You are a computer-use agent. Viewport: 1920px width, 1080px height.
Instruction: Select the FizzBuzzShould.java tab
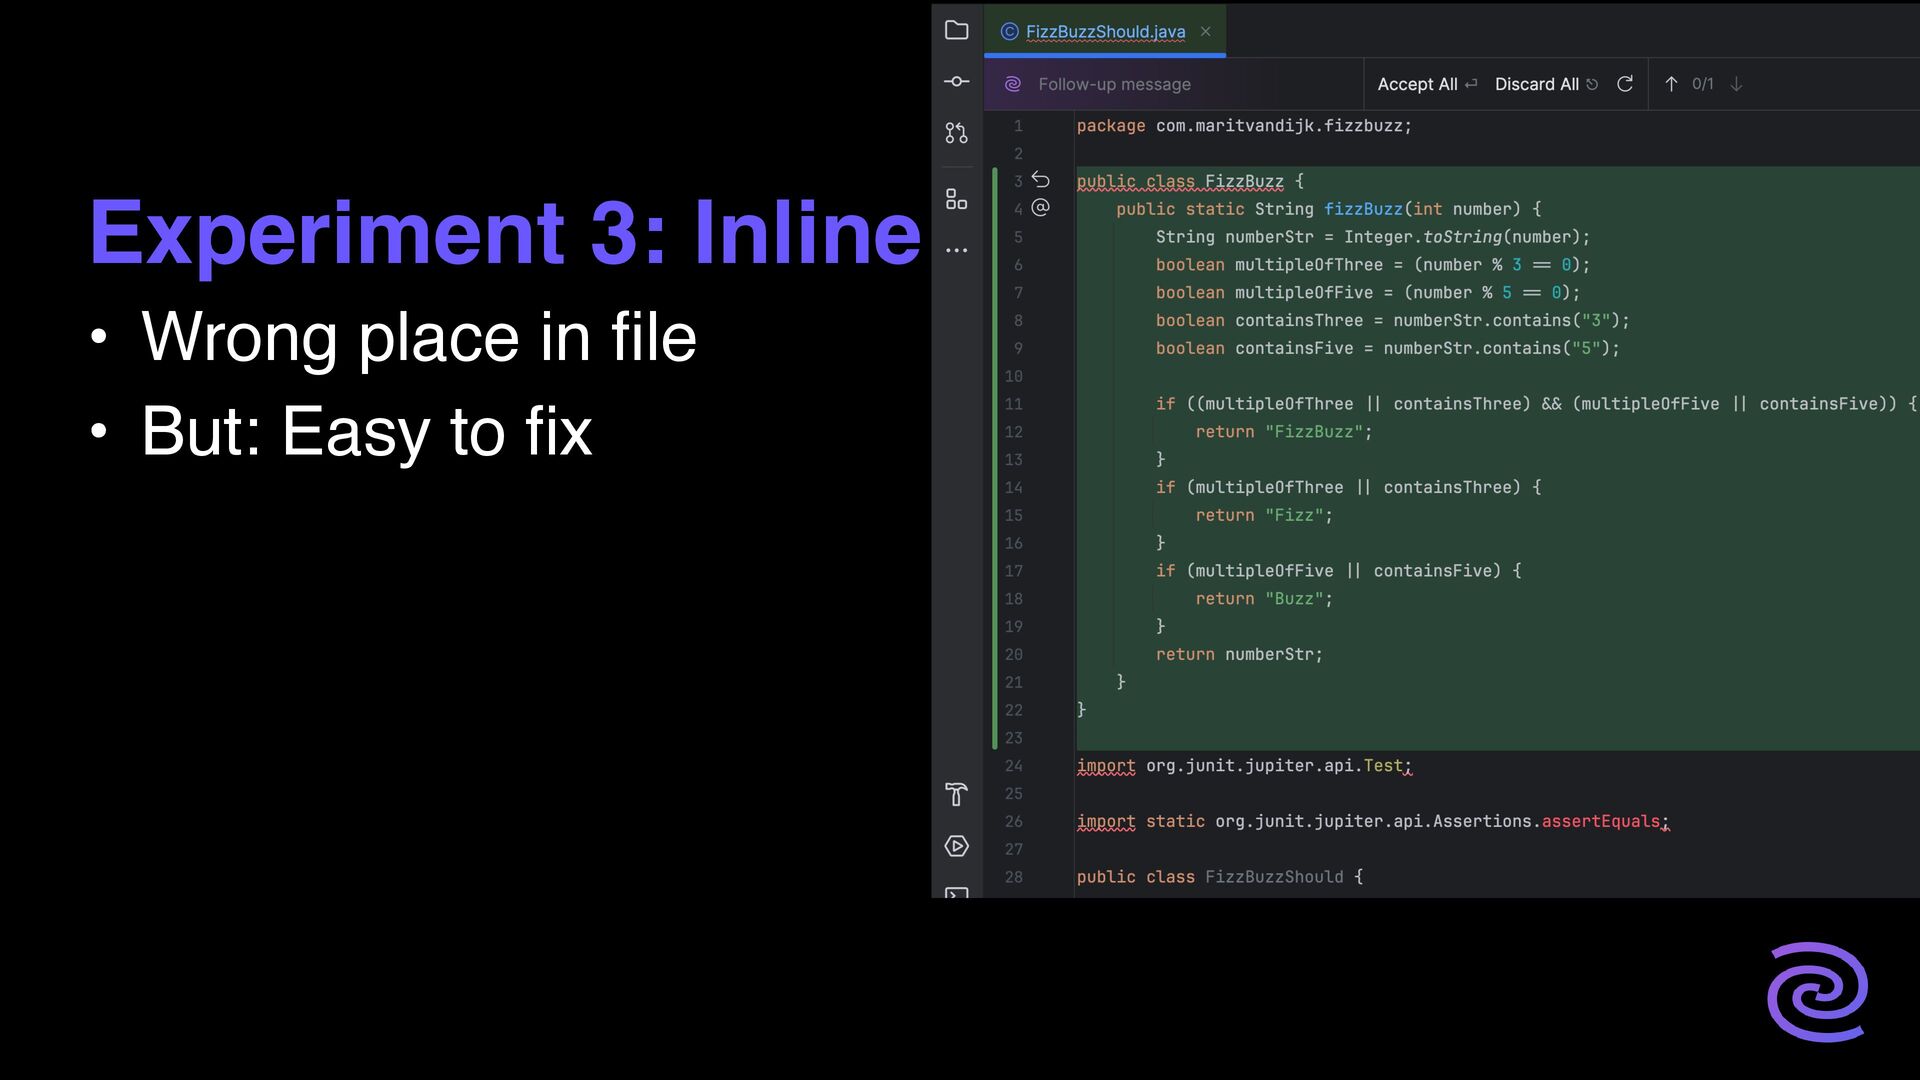[x=1104, y=32]
